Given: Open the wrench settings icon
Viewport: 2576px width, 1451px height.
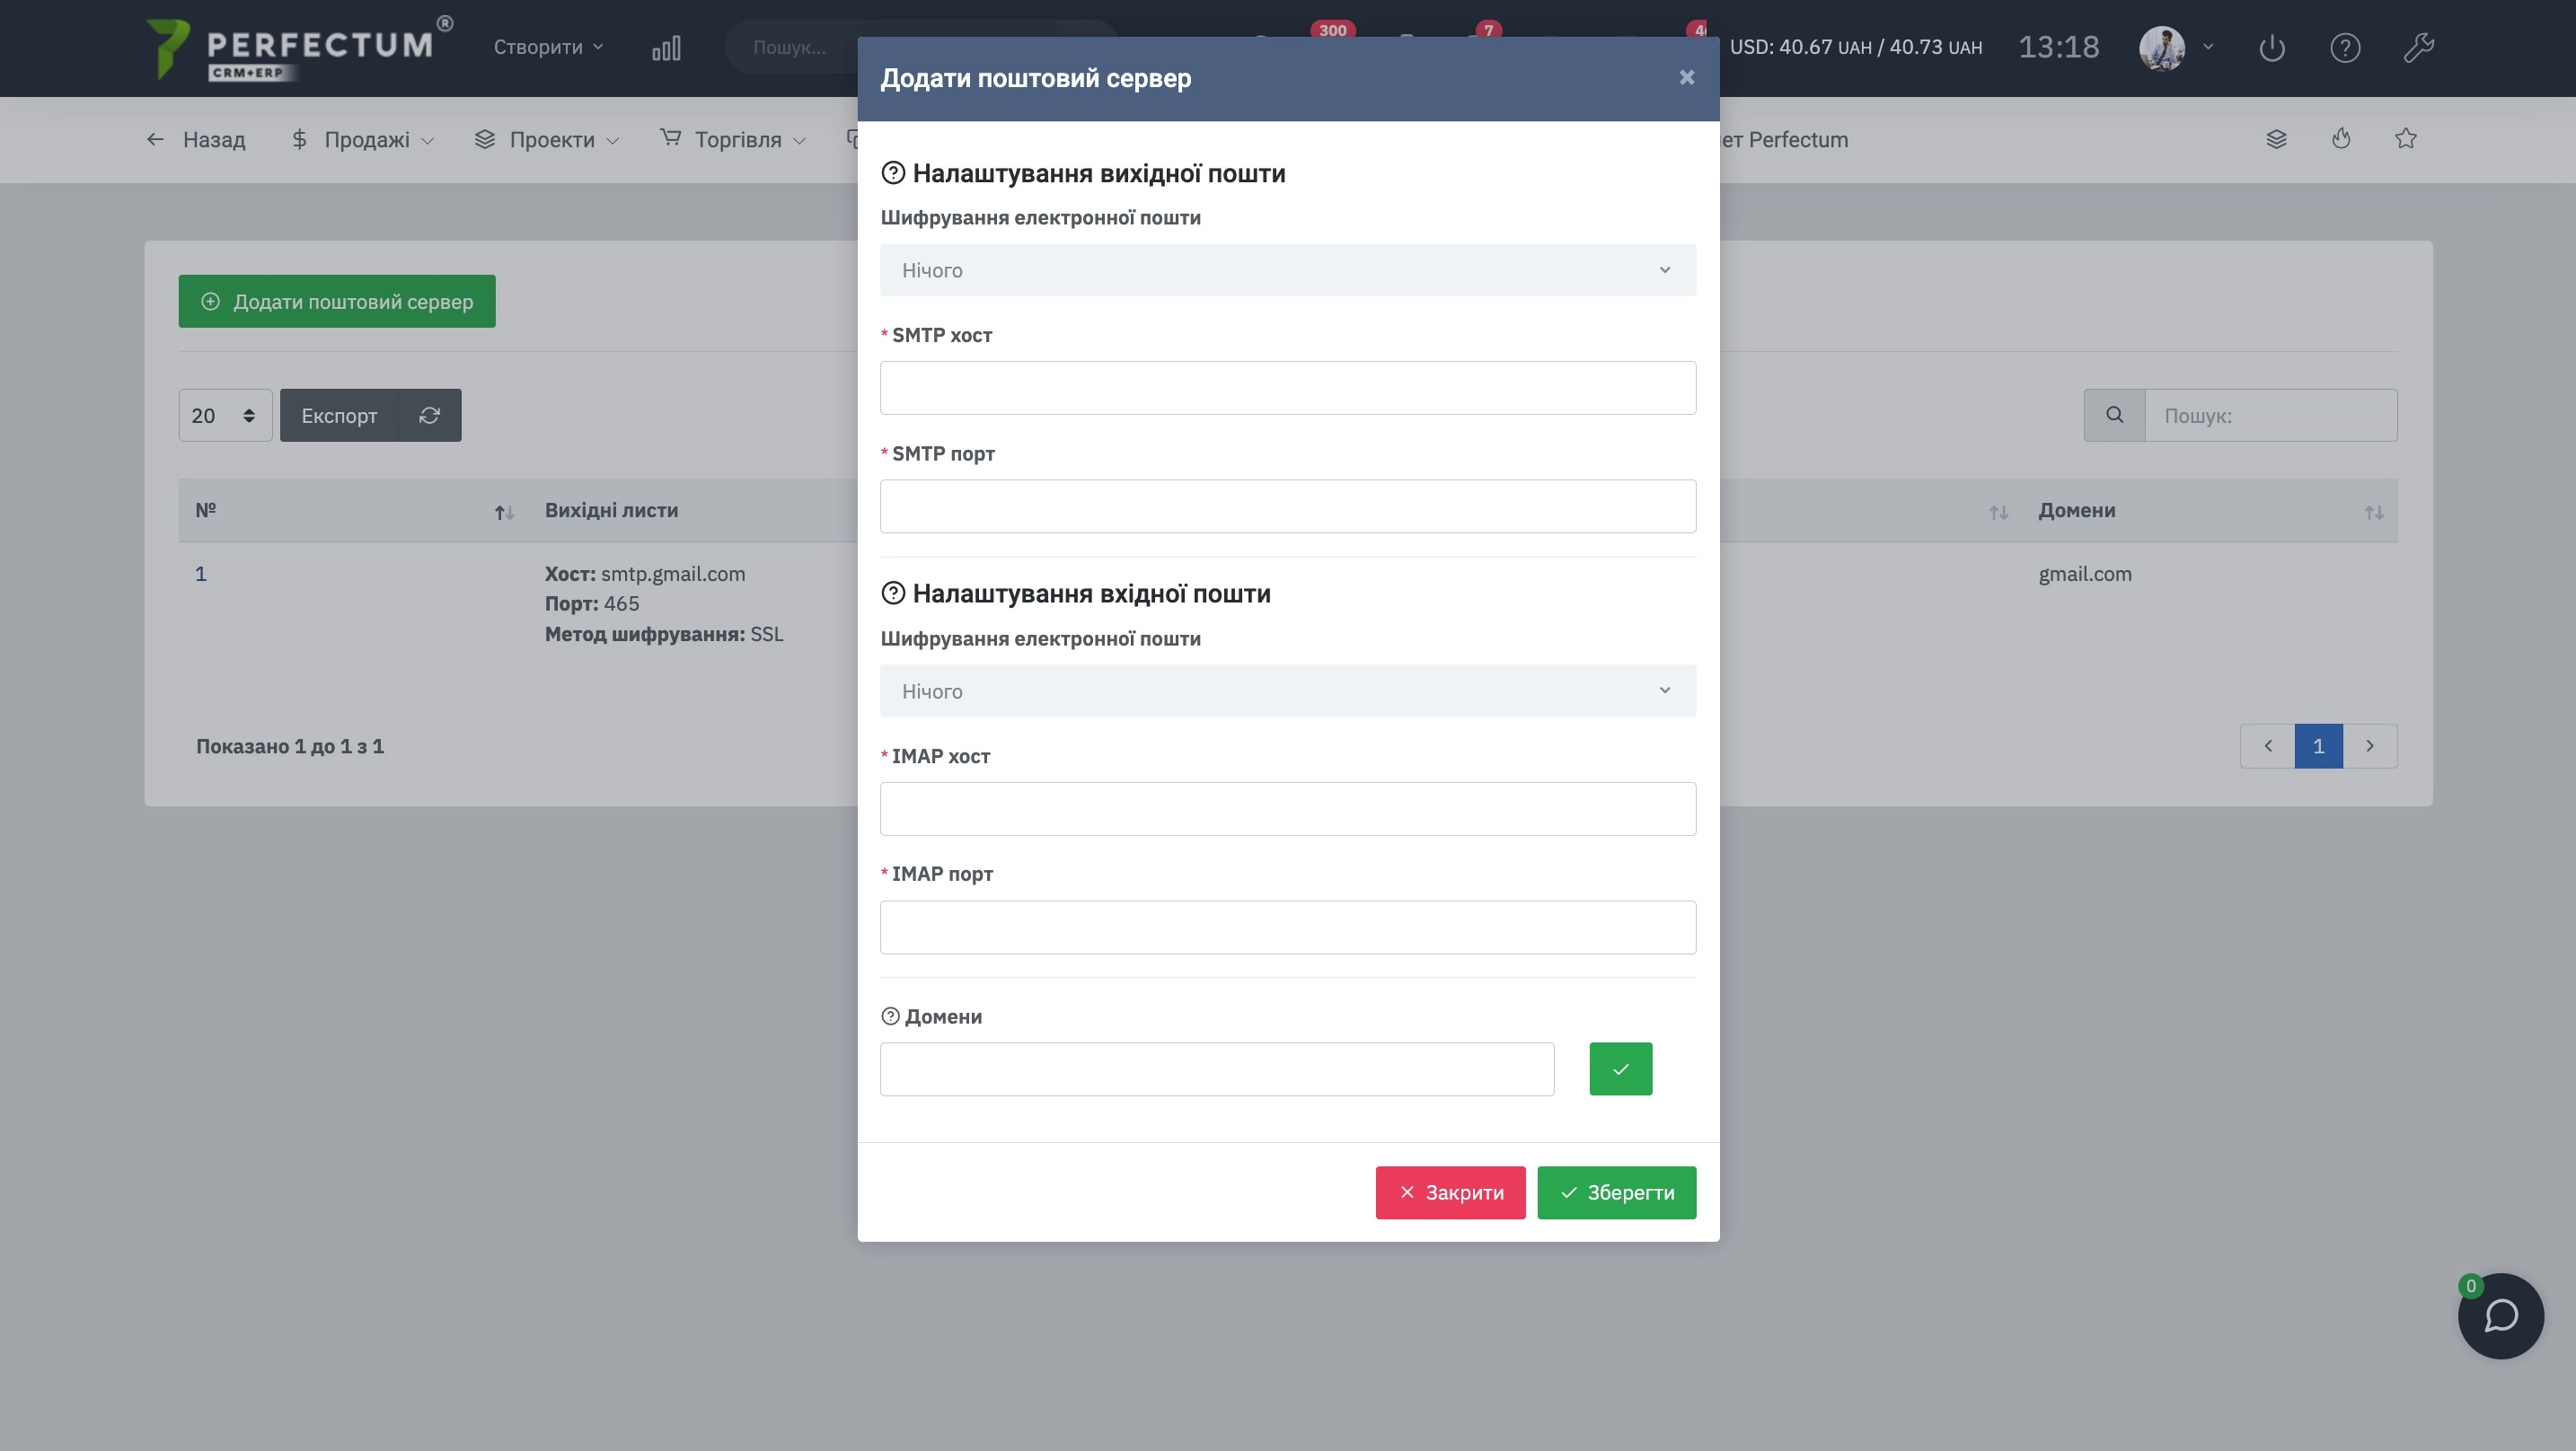Looking at the screenshot, I should (2418, 48).
